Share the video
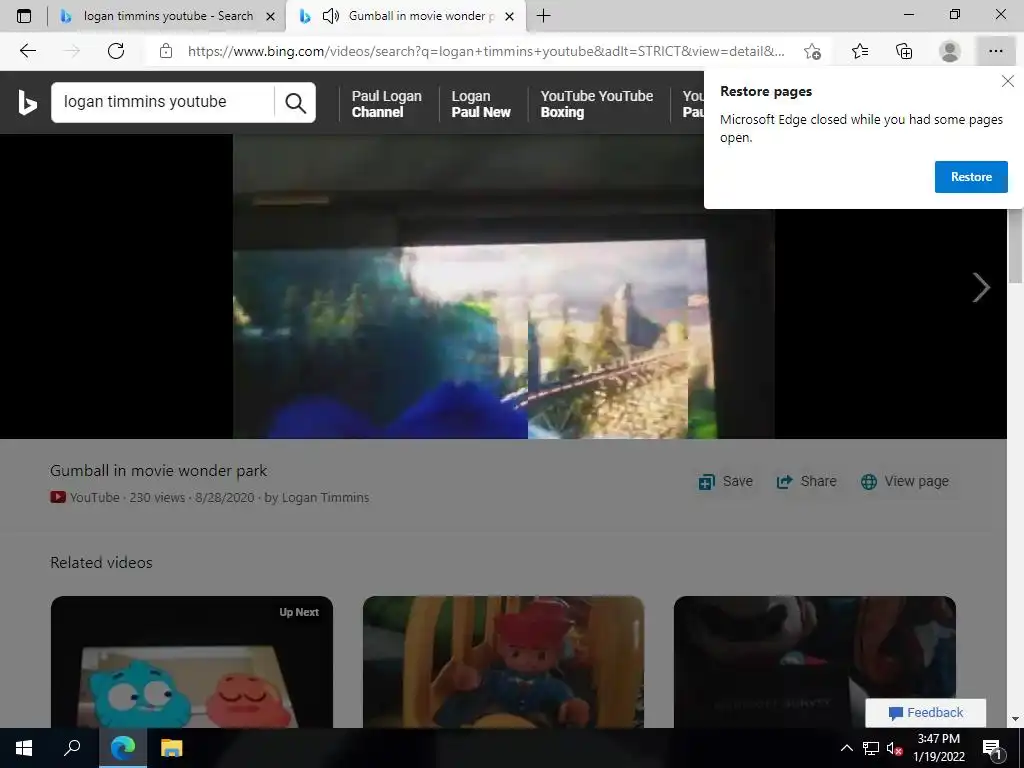 (806, 481)
